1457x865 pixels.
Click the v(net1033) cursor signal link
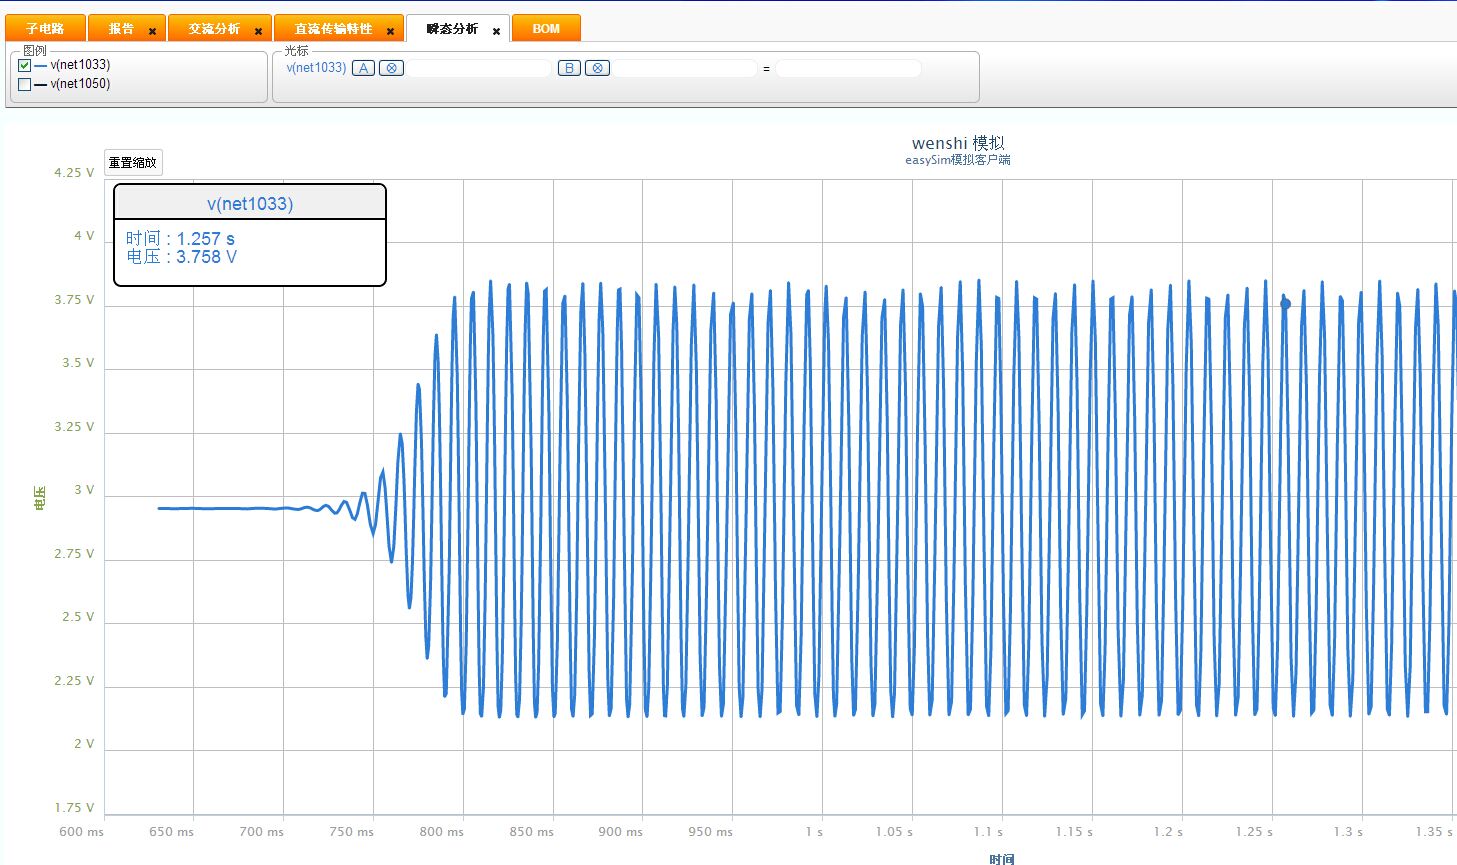coord(316,68)
